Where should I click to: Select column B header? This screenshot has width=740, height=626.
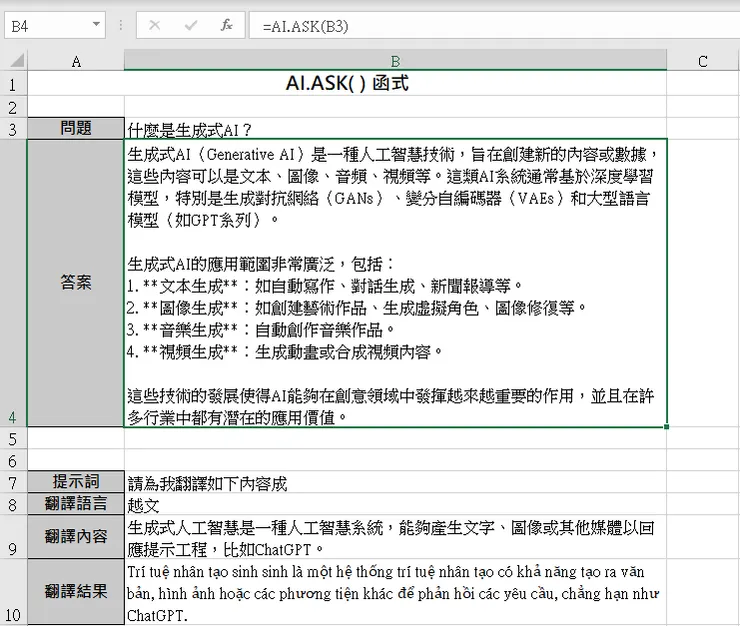(395, 61)
